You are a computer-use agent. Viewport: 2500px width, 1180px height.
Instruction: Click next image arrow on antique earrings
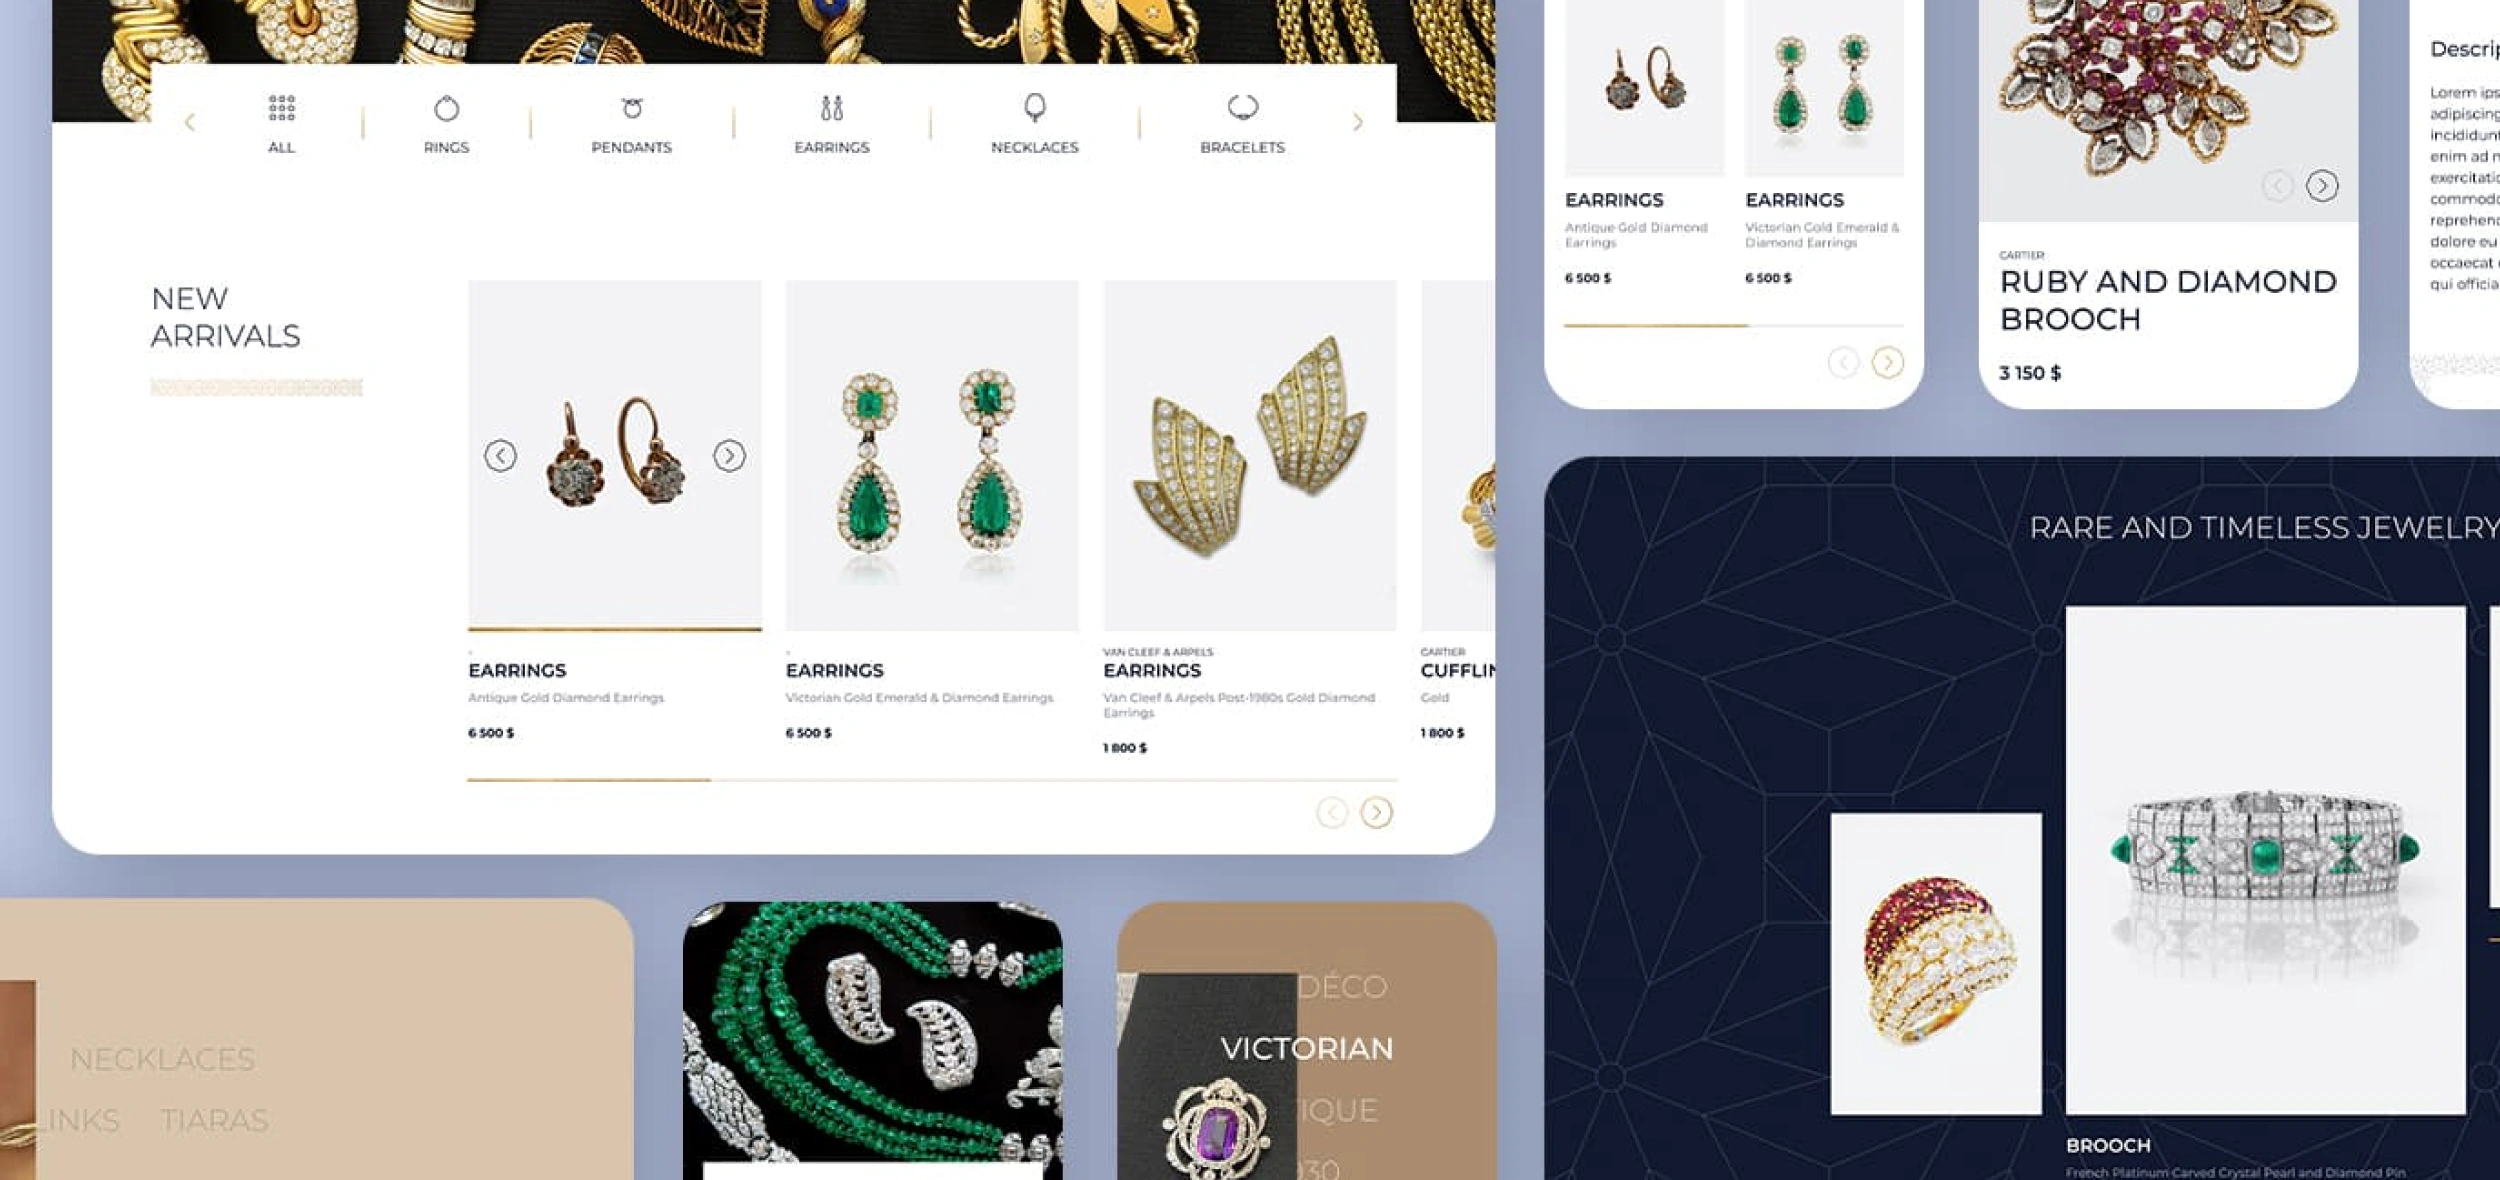click(729, 456)
